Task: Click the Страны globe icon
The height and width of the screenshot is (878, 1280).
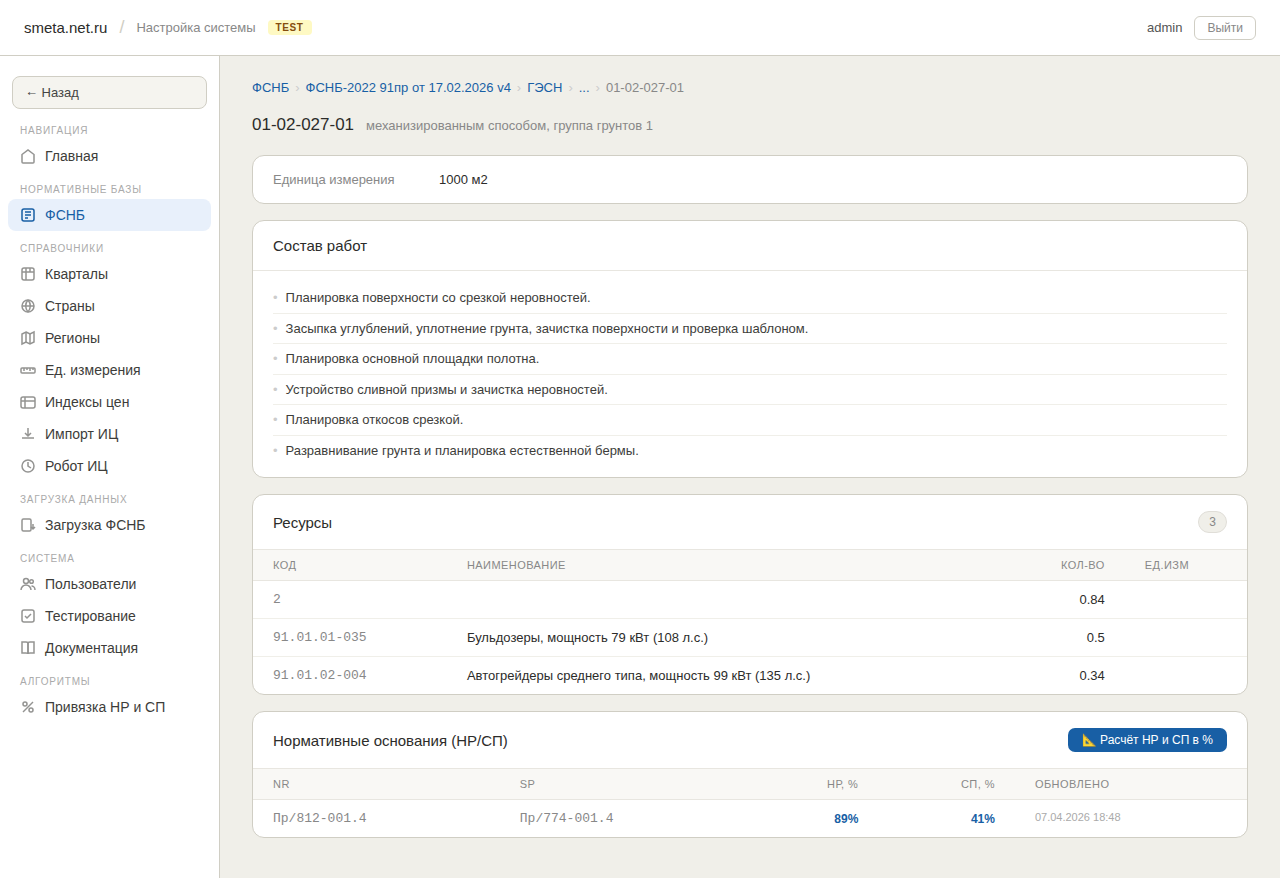Action: tap(28, 305)
